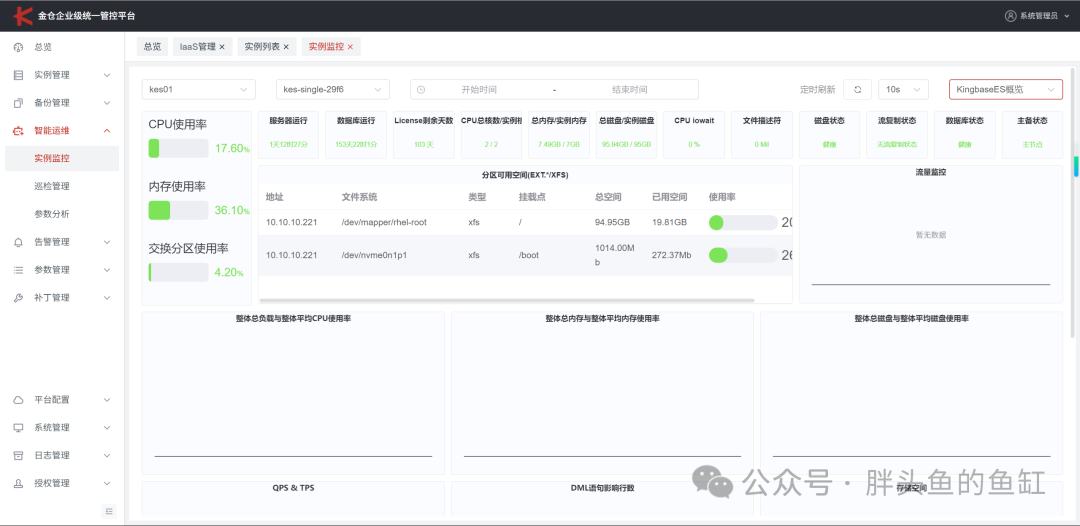Click the 272.37Mb used space value

click(x=672, y=255)
